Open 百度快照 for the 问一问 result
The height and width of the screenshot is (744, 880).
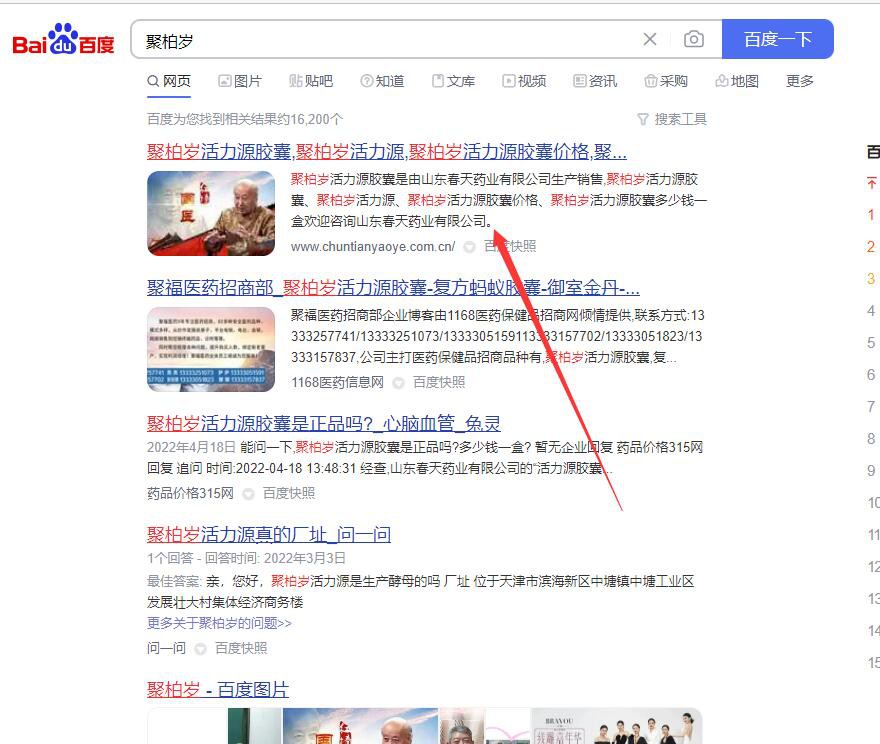pos(241,649)
